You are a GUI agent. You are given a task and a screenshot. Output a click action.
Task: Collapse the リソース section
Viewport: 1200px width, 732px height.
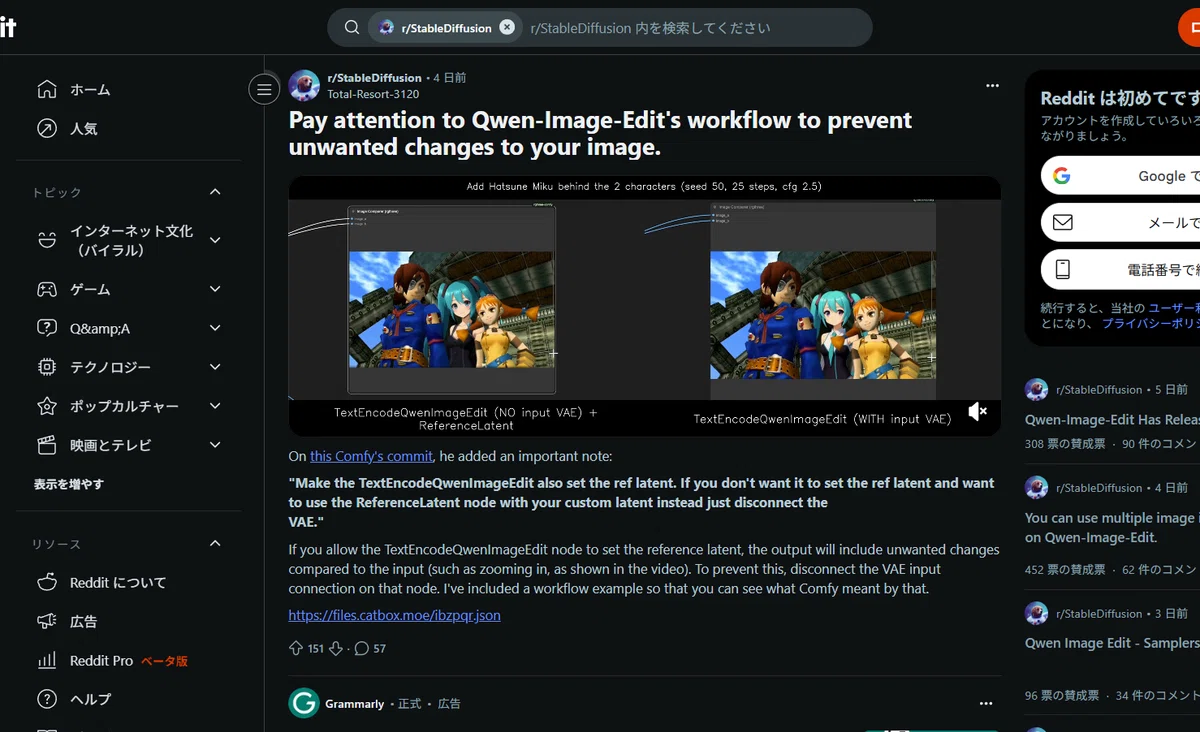coord(215,543)
